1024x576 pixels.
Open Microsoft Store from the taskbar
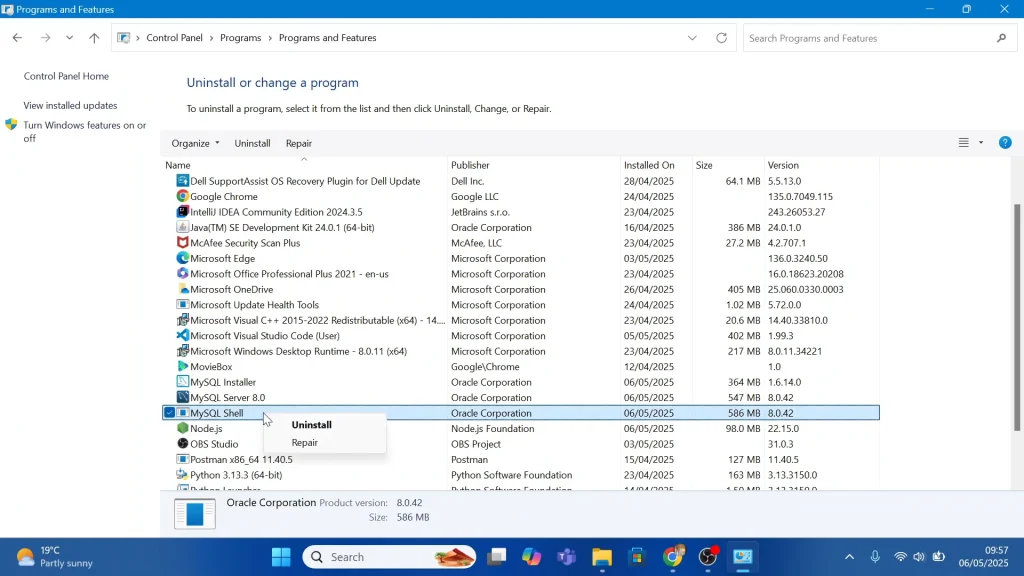coord(637,557)
